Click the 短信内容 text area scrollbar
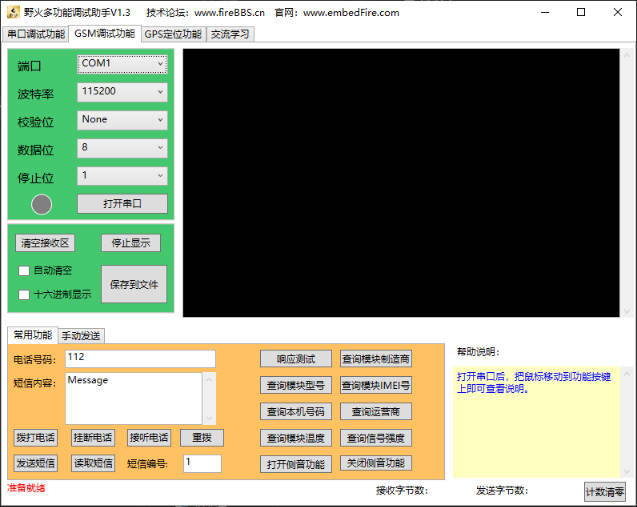The image size is (637, 507). coord(209,399)
